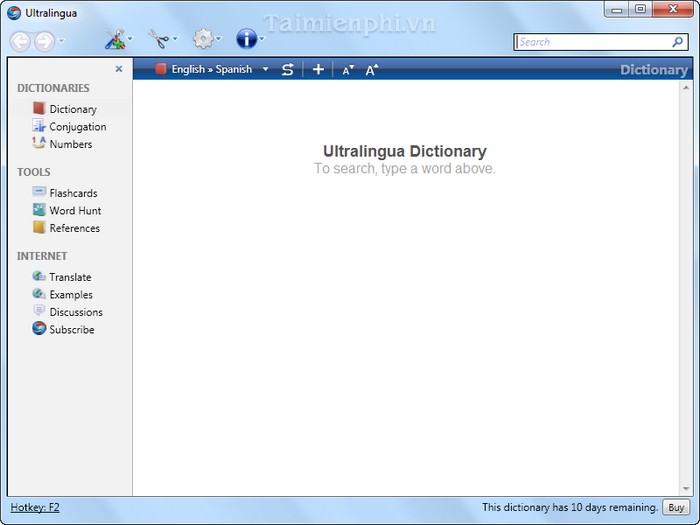Expand the gear icon dropdown arrow

coord(219,39)
